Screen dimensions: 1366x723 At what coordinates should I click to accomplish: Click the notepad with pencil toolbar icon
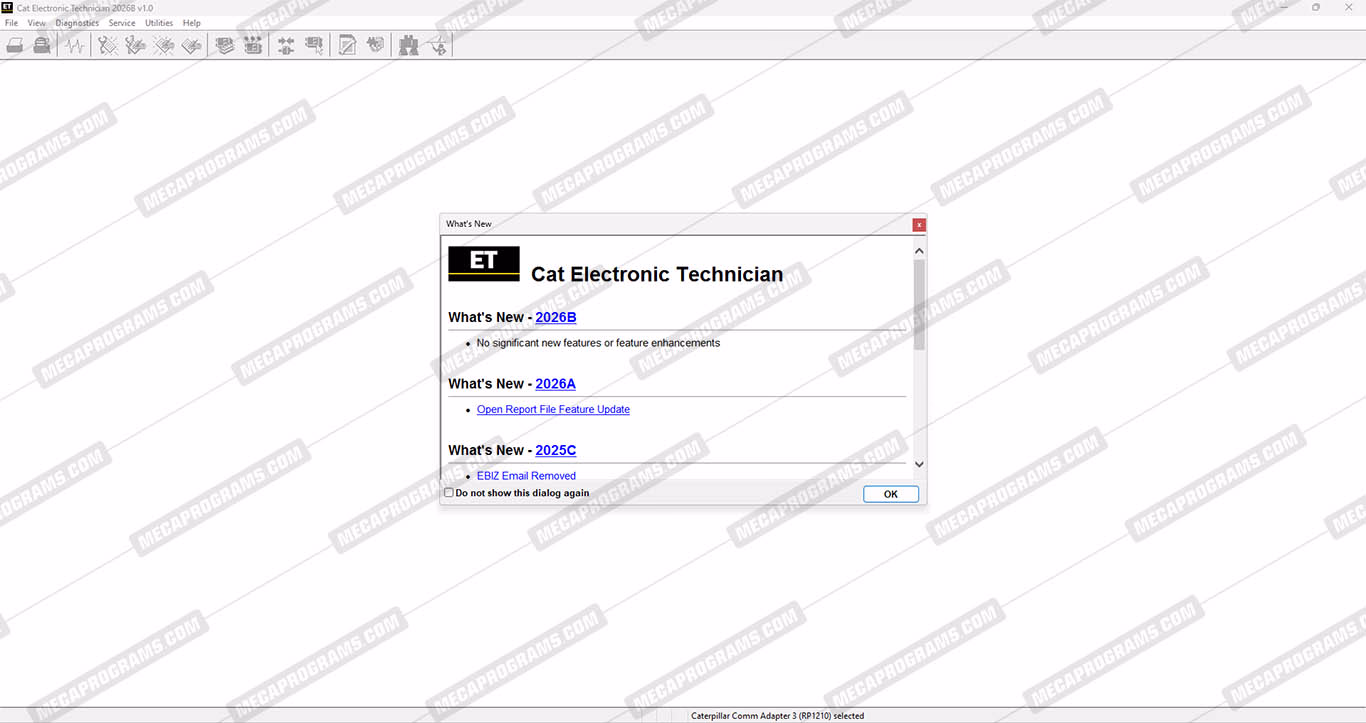(347, 45)
